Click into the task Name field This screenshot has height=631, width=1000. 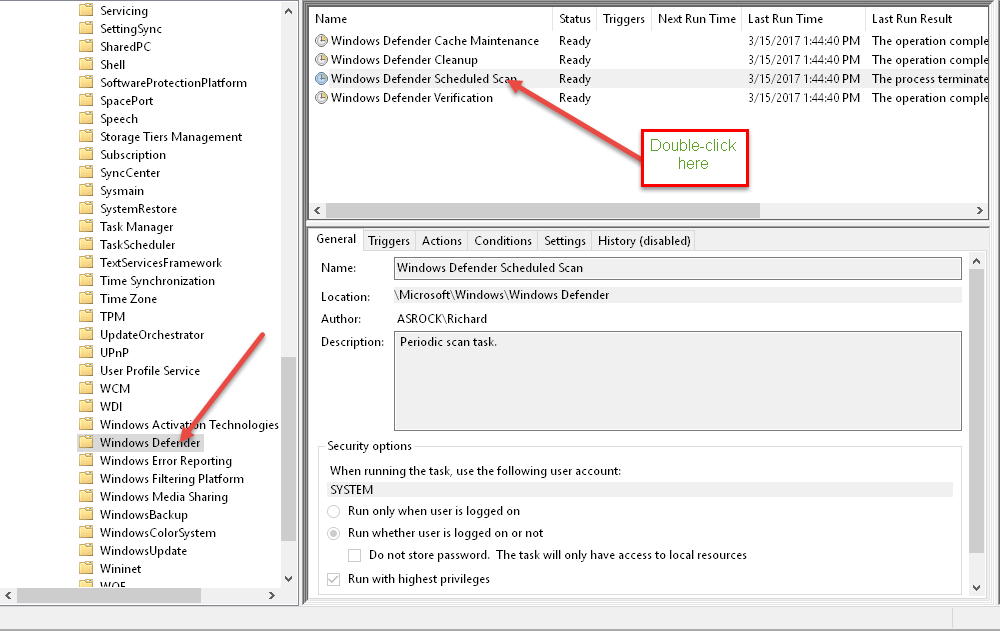[677, 268]
